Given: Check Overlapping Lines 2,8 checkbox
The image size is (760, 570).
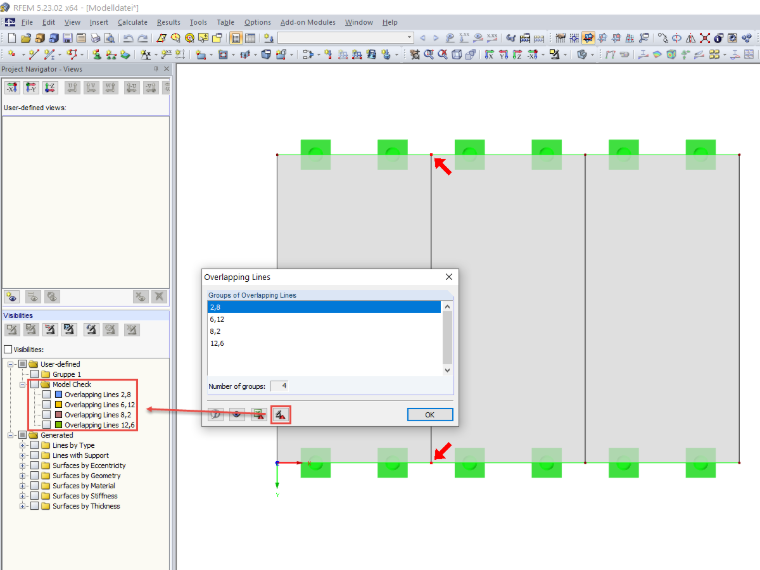Looking at the screenshot, I should tap(47, 394).
